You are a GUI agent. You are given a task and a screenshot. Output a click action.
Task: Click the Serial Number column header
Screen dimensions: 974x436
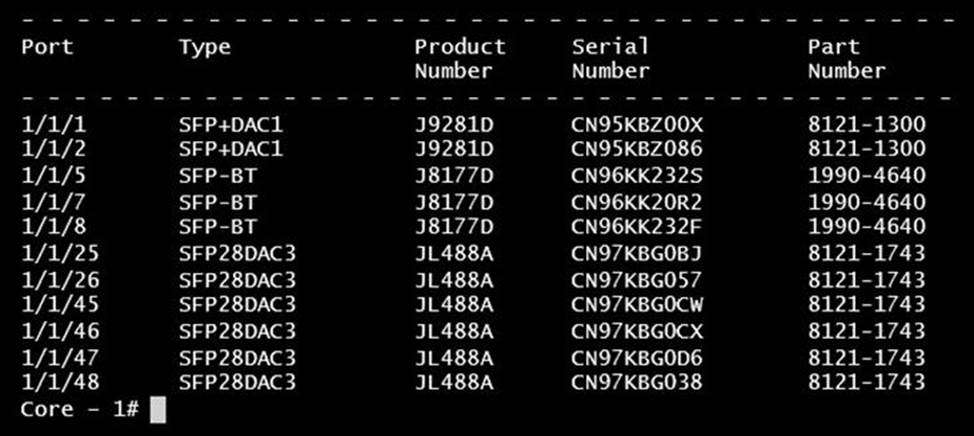tap(611, 59)
